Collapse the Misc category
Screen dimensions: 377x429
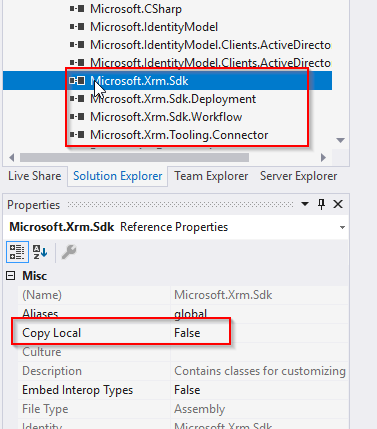(x=11, y=276)
